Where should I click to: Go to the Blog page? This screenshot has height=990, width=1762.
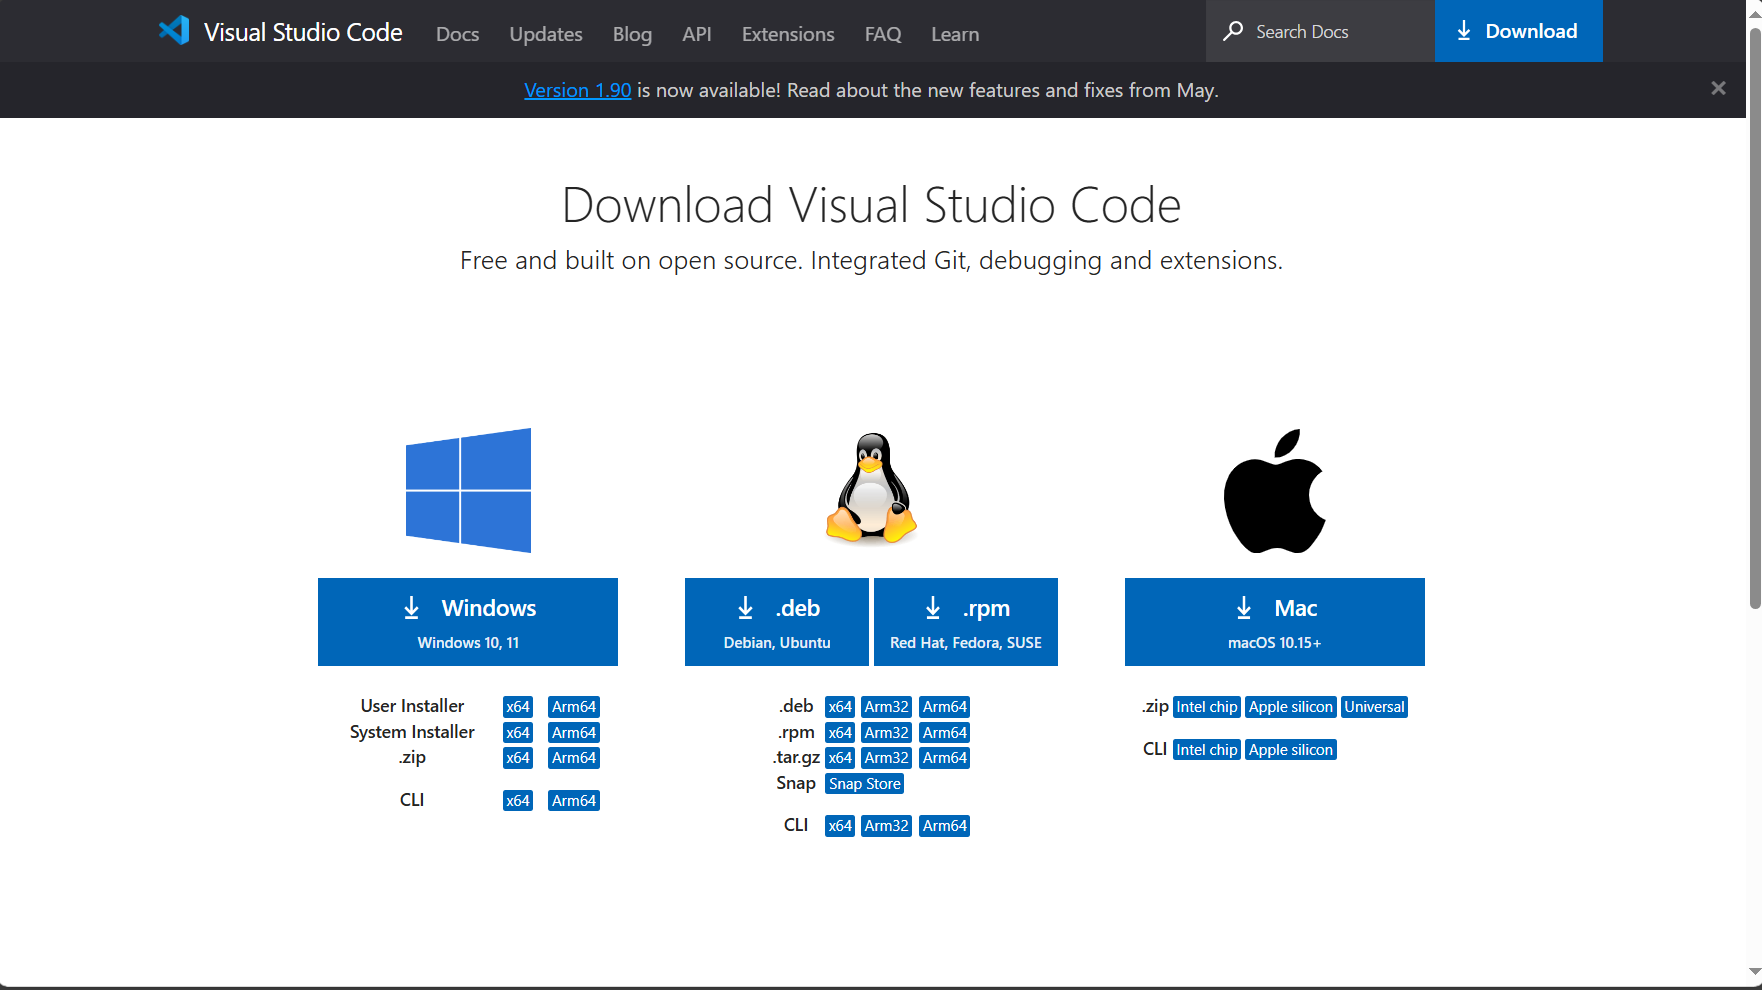click(632, 33)
